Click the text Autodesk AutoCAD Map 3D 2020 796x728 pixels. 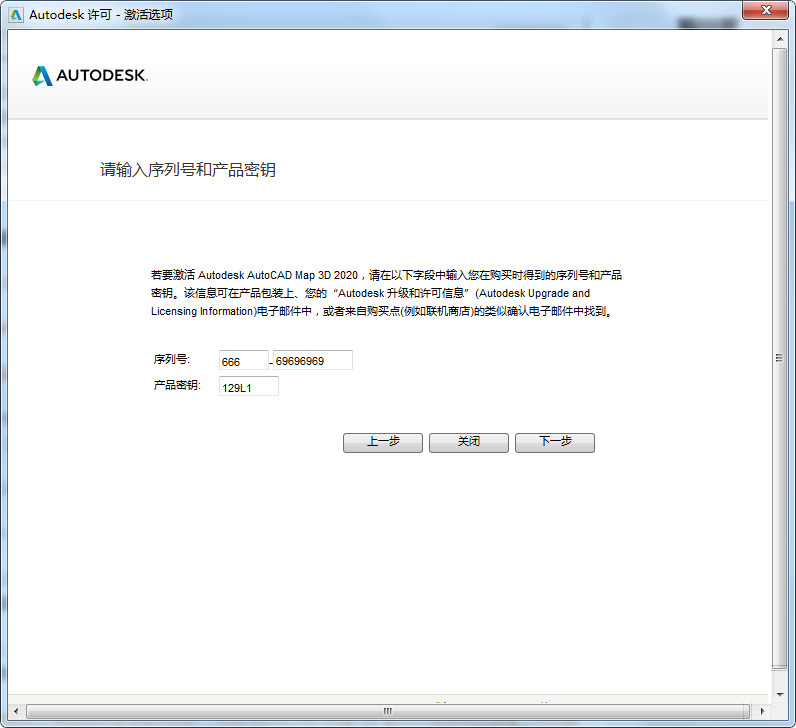coord(278,275)
